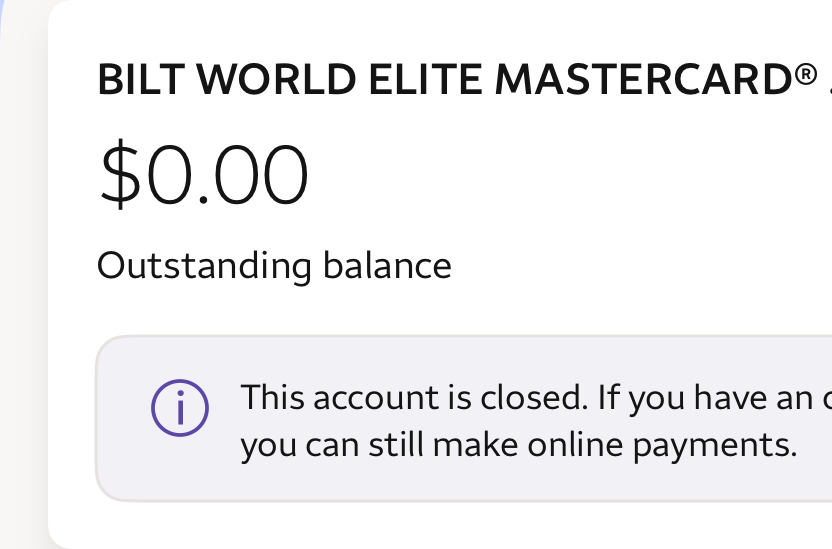Viewport: 832px width, 549px height.
Task: Click the $0.00 balance amount
Action: click(x=204, y=175)
